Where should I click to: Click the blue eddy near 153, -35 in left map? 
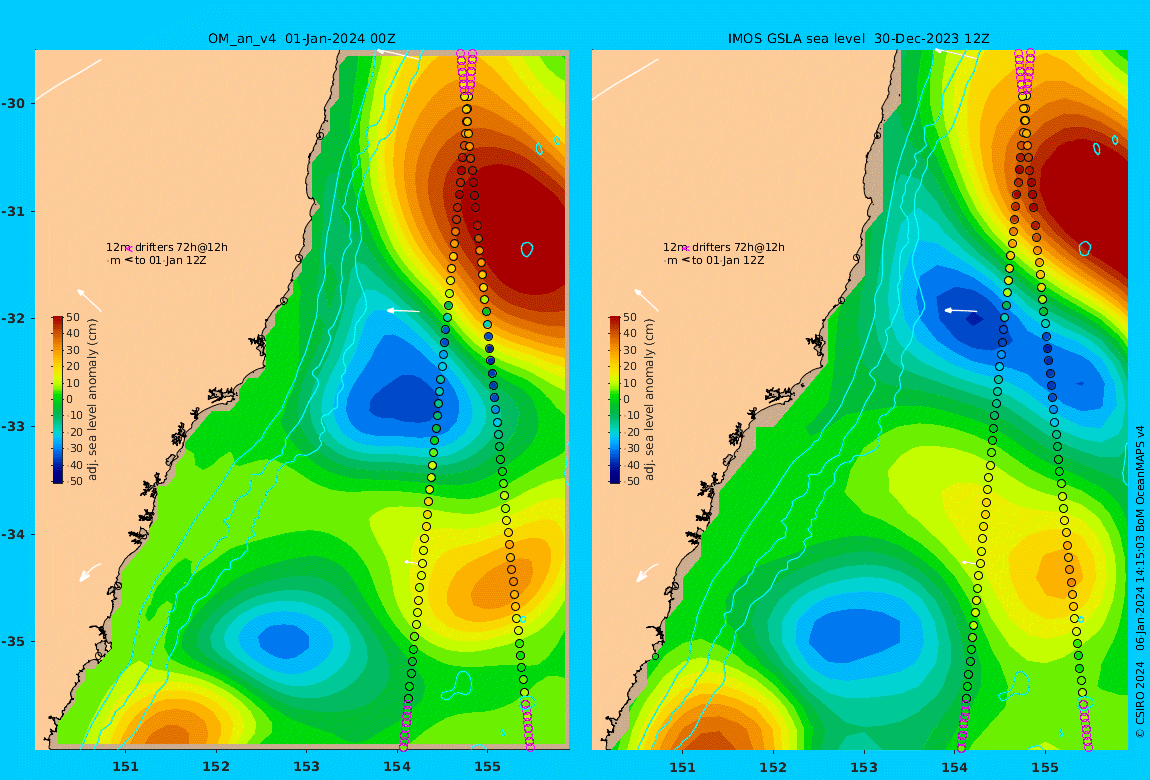click(x=285, y=641)
